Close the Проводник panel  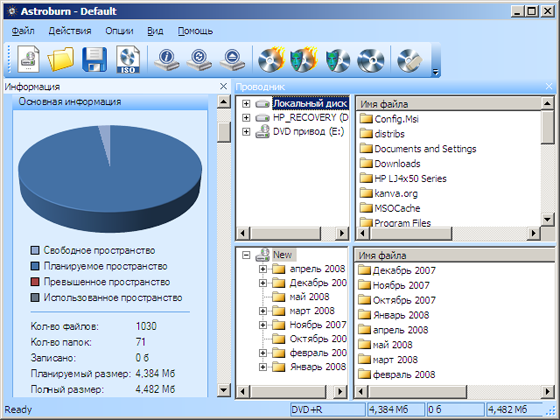(549, 86)
